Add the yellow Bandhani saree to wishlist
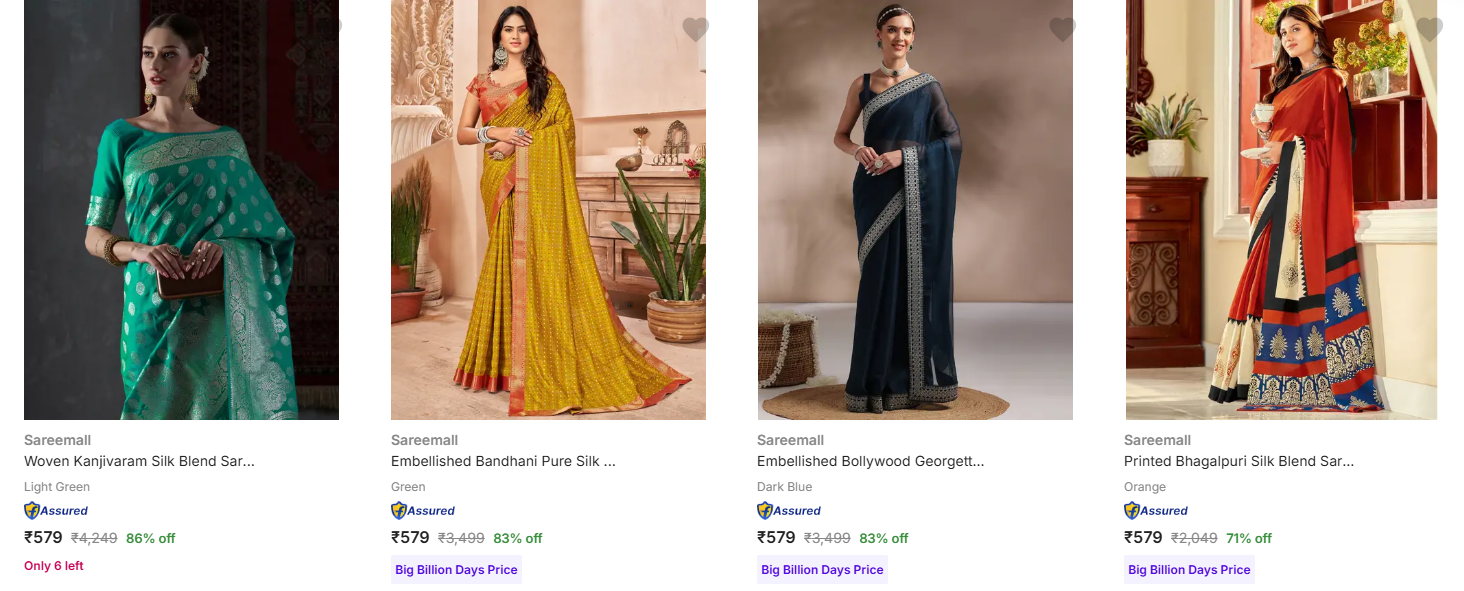 [695, 30]
